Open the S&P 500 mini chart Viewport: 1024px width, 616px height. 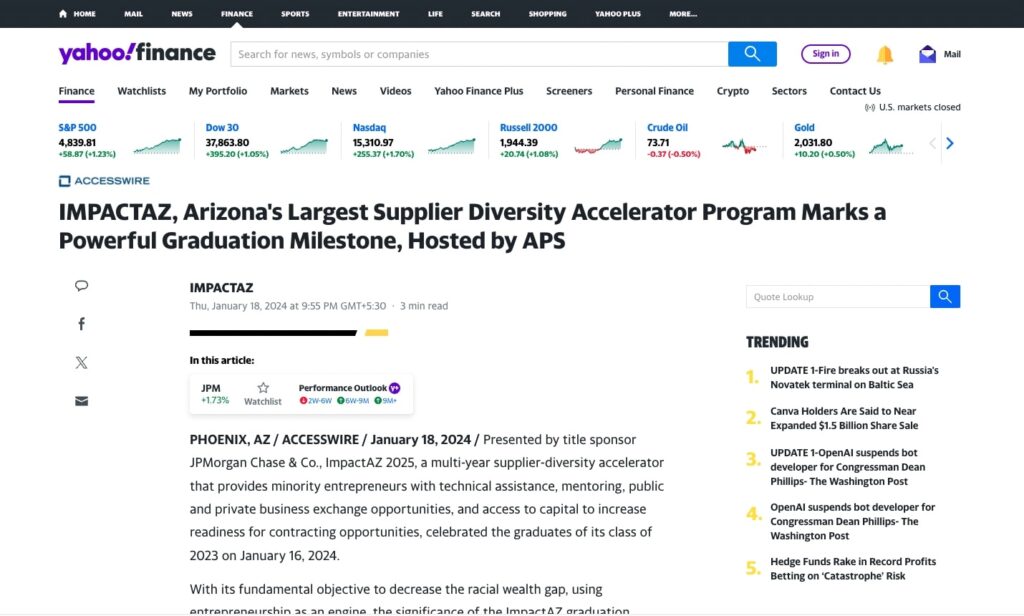click(157, 146)
